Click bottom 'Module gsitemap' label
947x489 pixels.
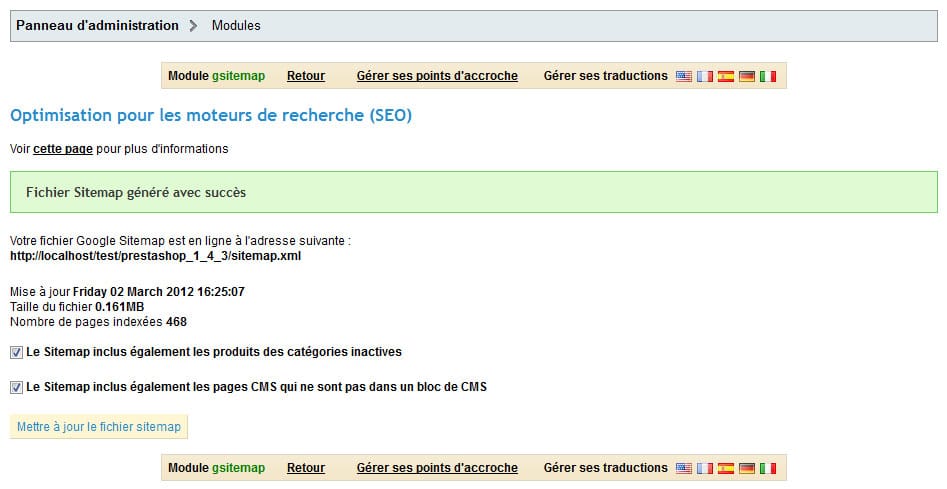[216, 468]
